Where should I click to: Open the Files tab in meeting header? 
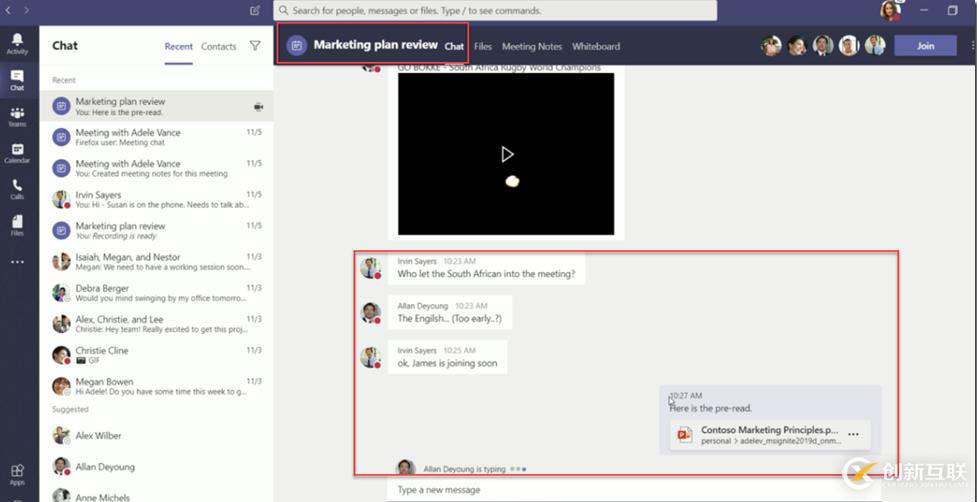tap(483, 46)
